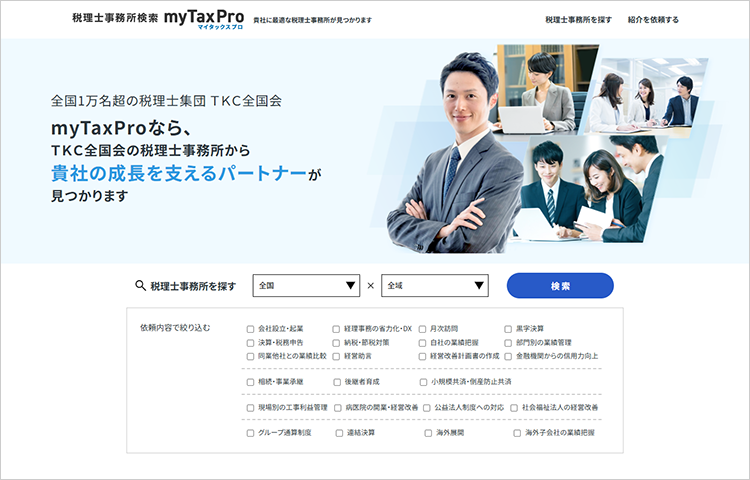This screenshot has height=480, width=750.
Task: Check the 月次訪問 checkbox
Action: click(422, 329)
